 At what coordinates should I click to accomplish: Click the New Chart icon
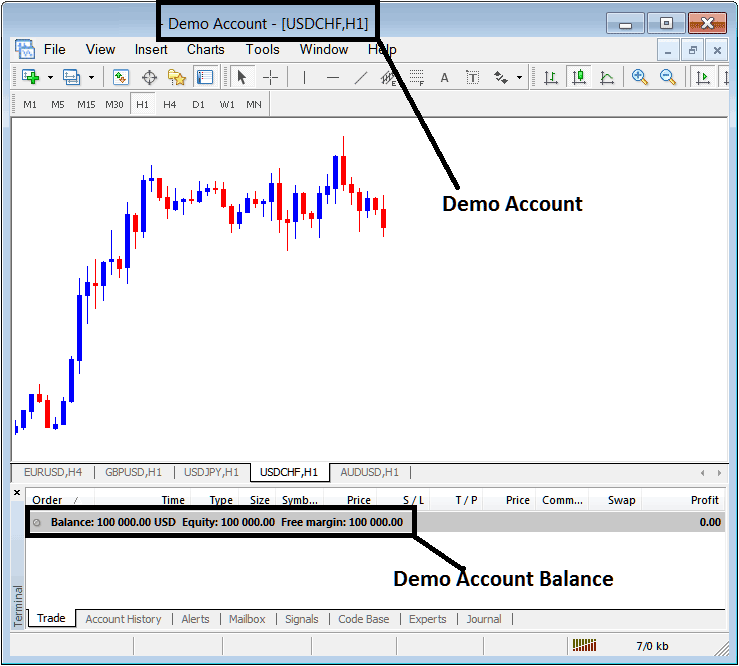click(30, 77)
